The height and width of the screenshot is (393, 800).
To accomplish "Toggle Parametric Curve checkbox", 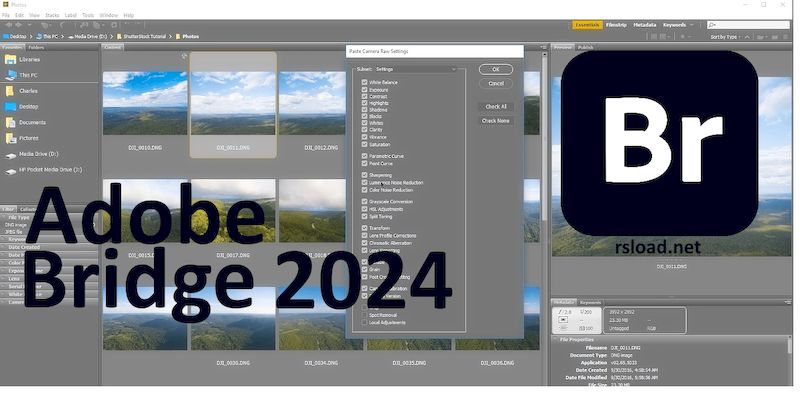I will [x=364, y=156].
